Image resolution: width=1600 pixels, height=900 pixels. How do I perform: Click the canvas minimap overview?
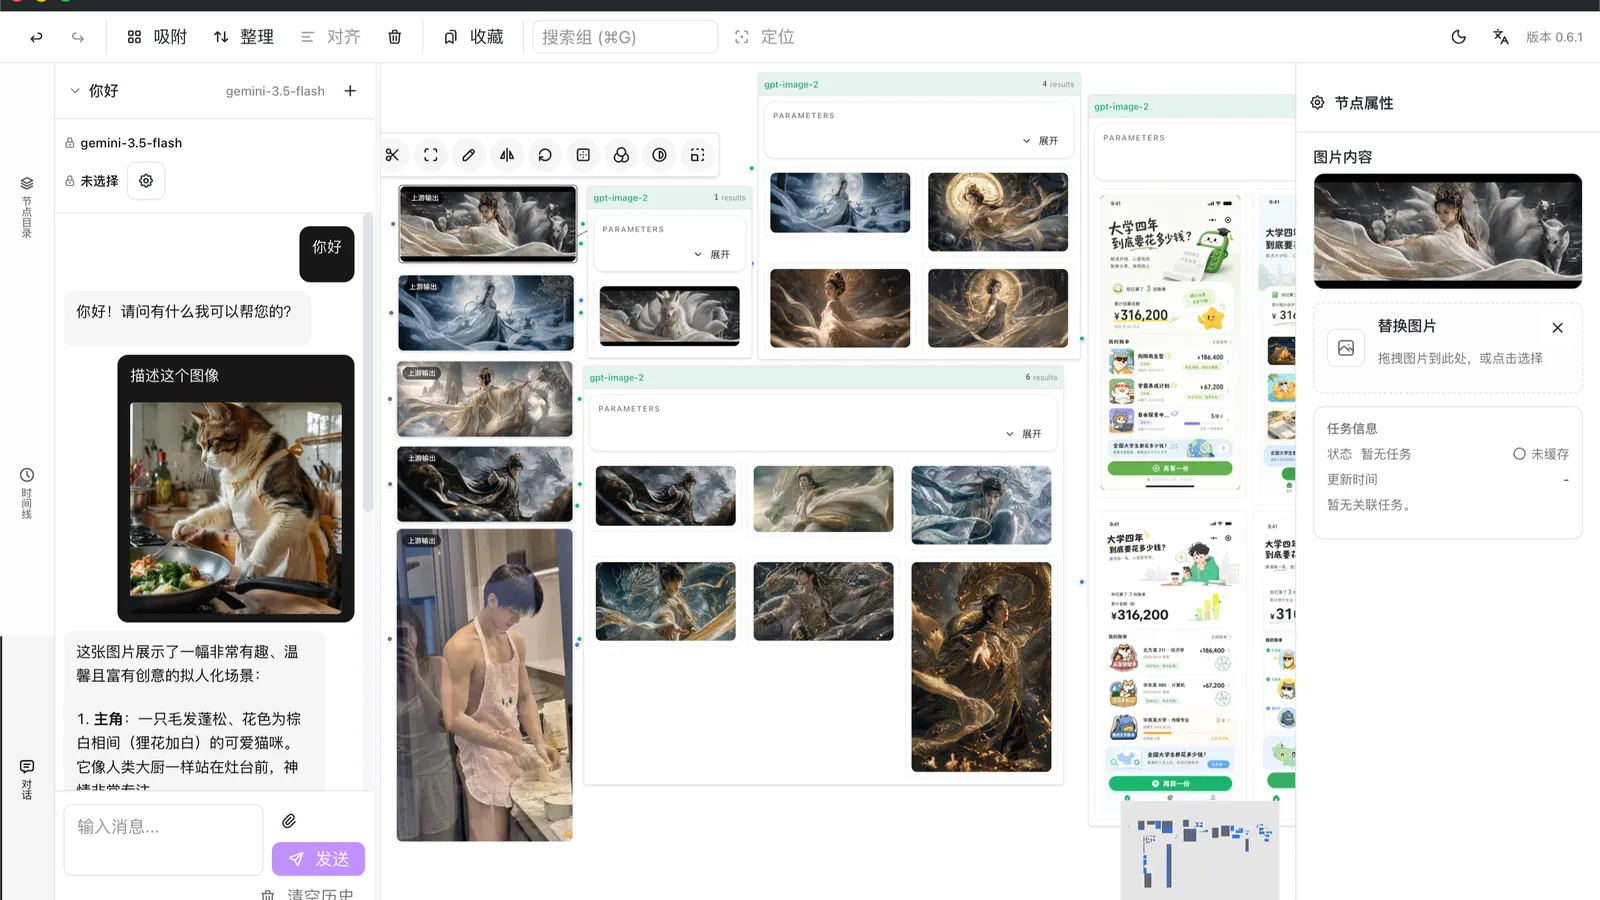[x=1200, y=850]
